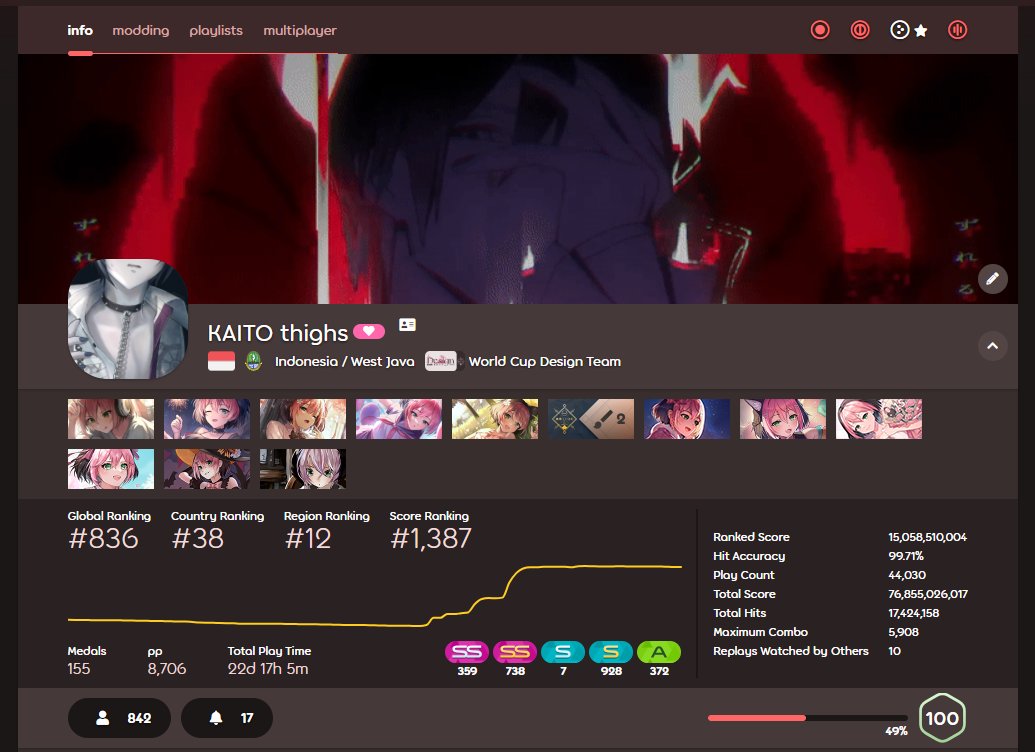Click the Total Hits value 17,424,158

point(914,613)
